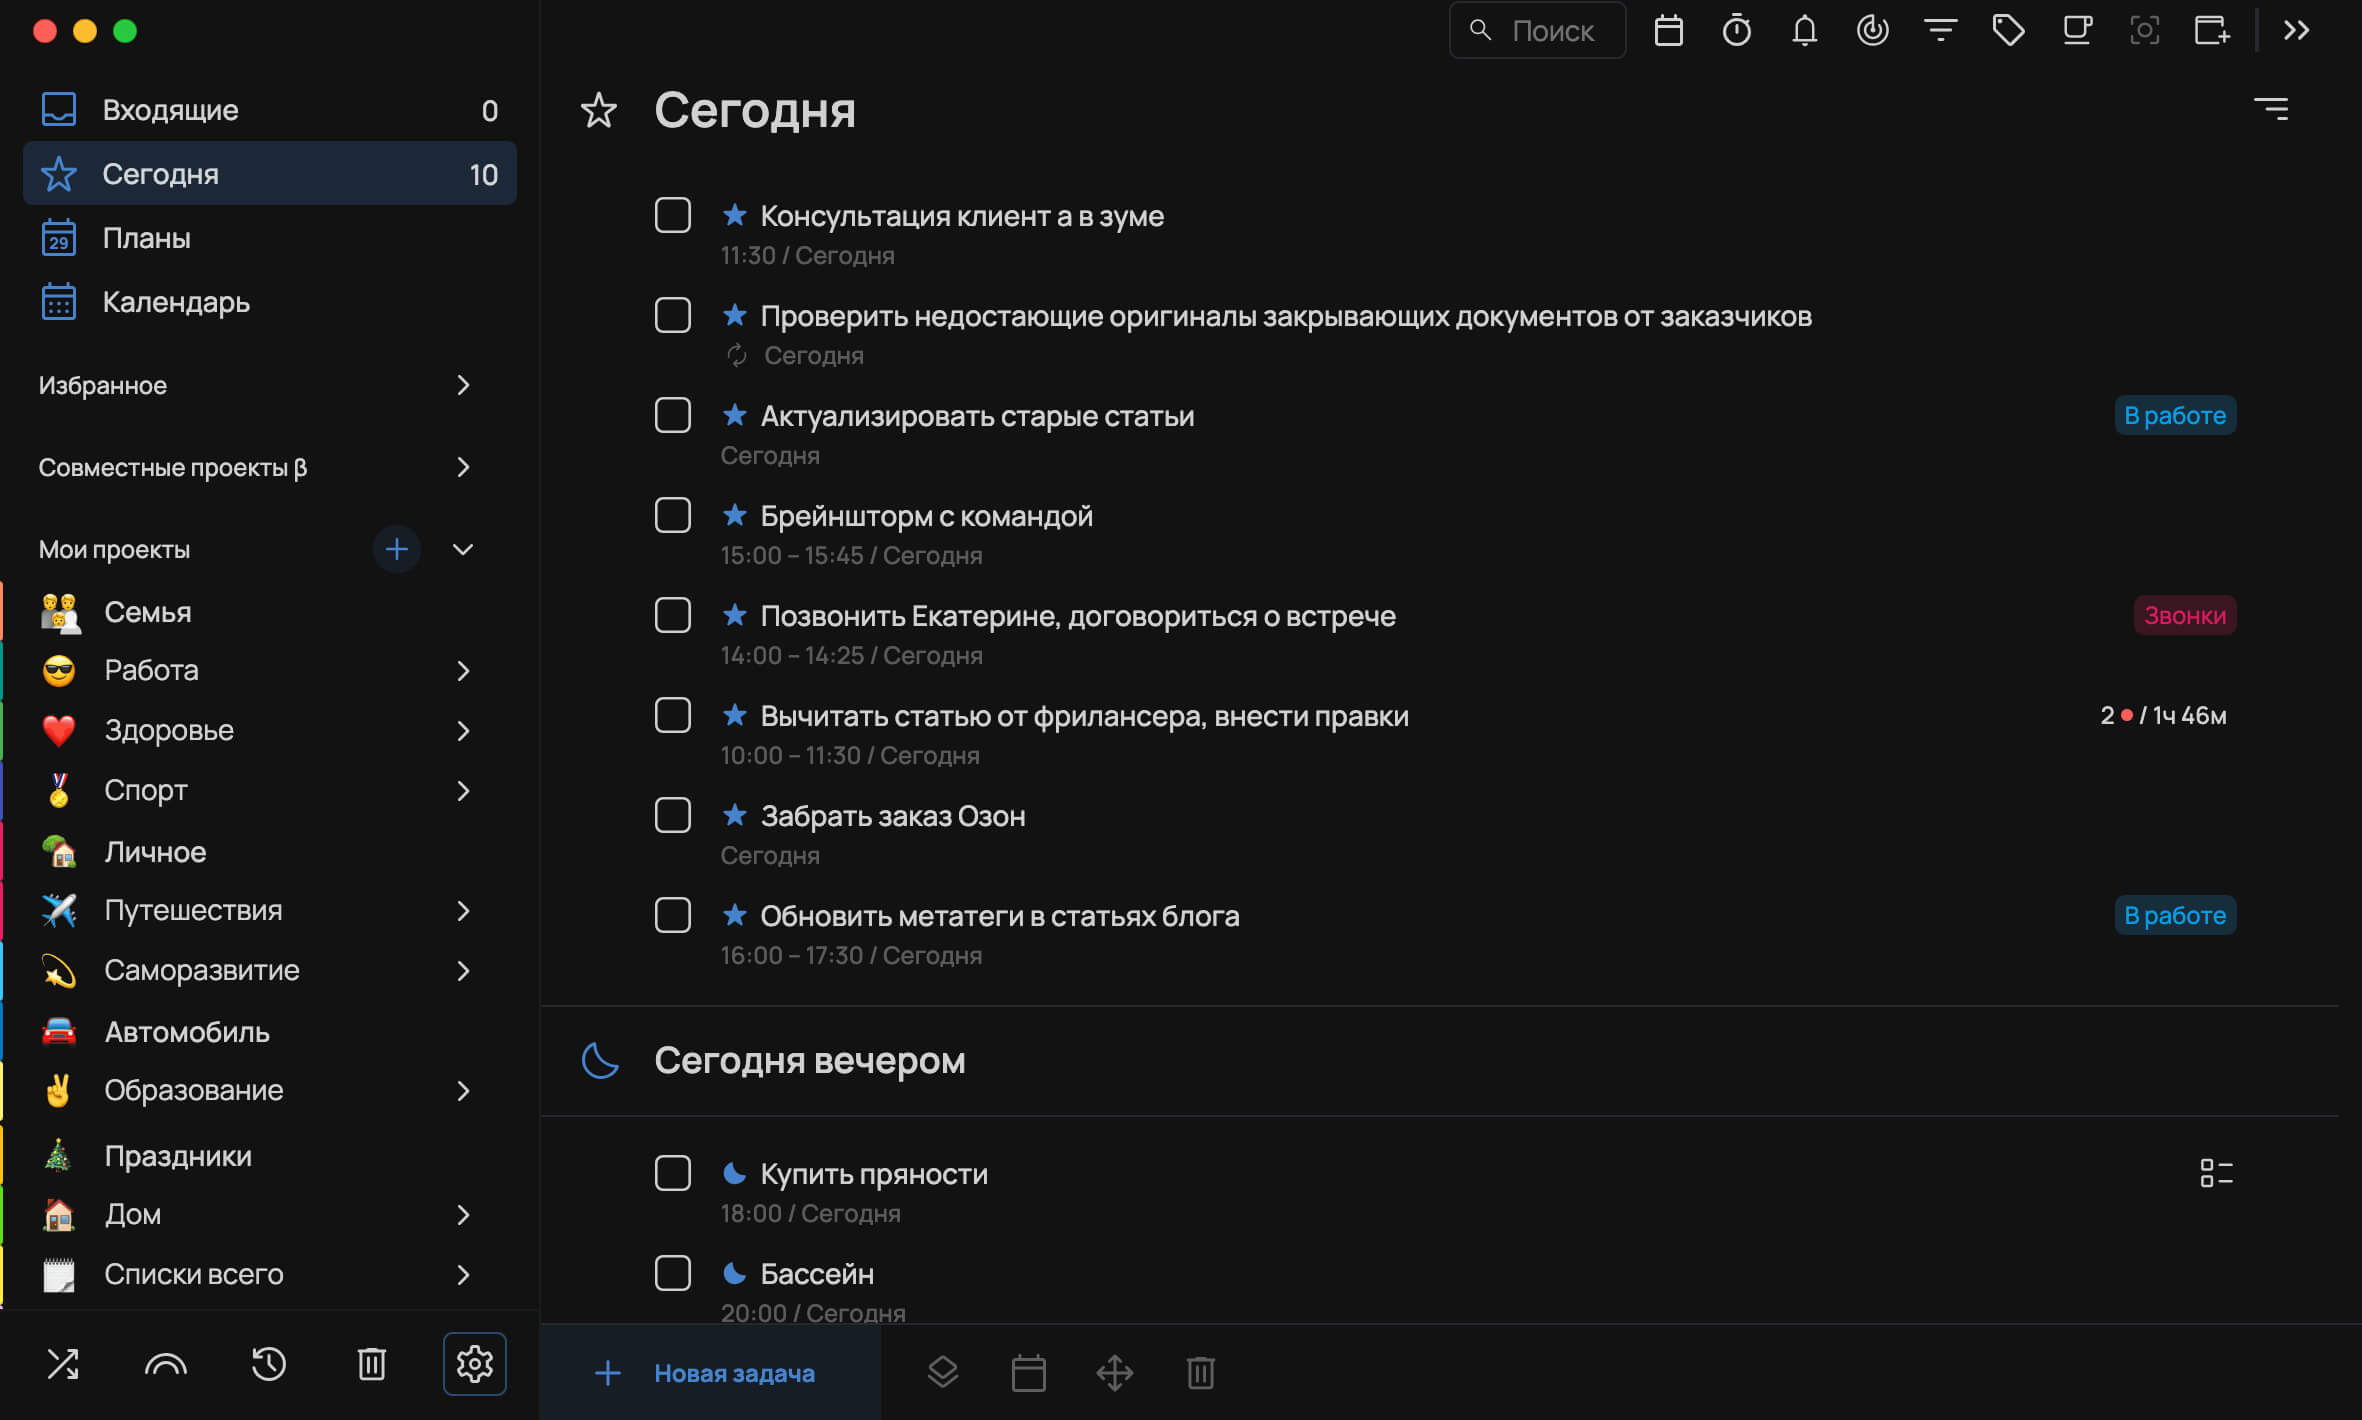
Task: Check off Вычитать статью от фрилансера task
Action: (672, 715)
